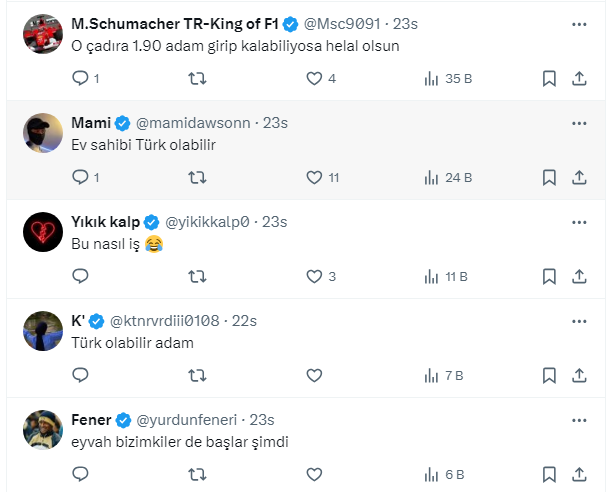
Task: Click the broken heart avatar of Yıkık kalp
Action: pos(42,232)
